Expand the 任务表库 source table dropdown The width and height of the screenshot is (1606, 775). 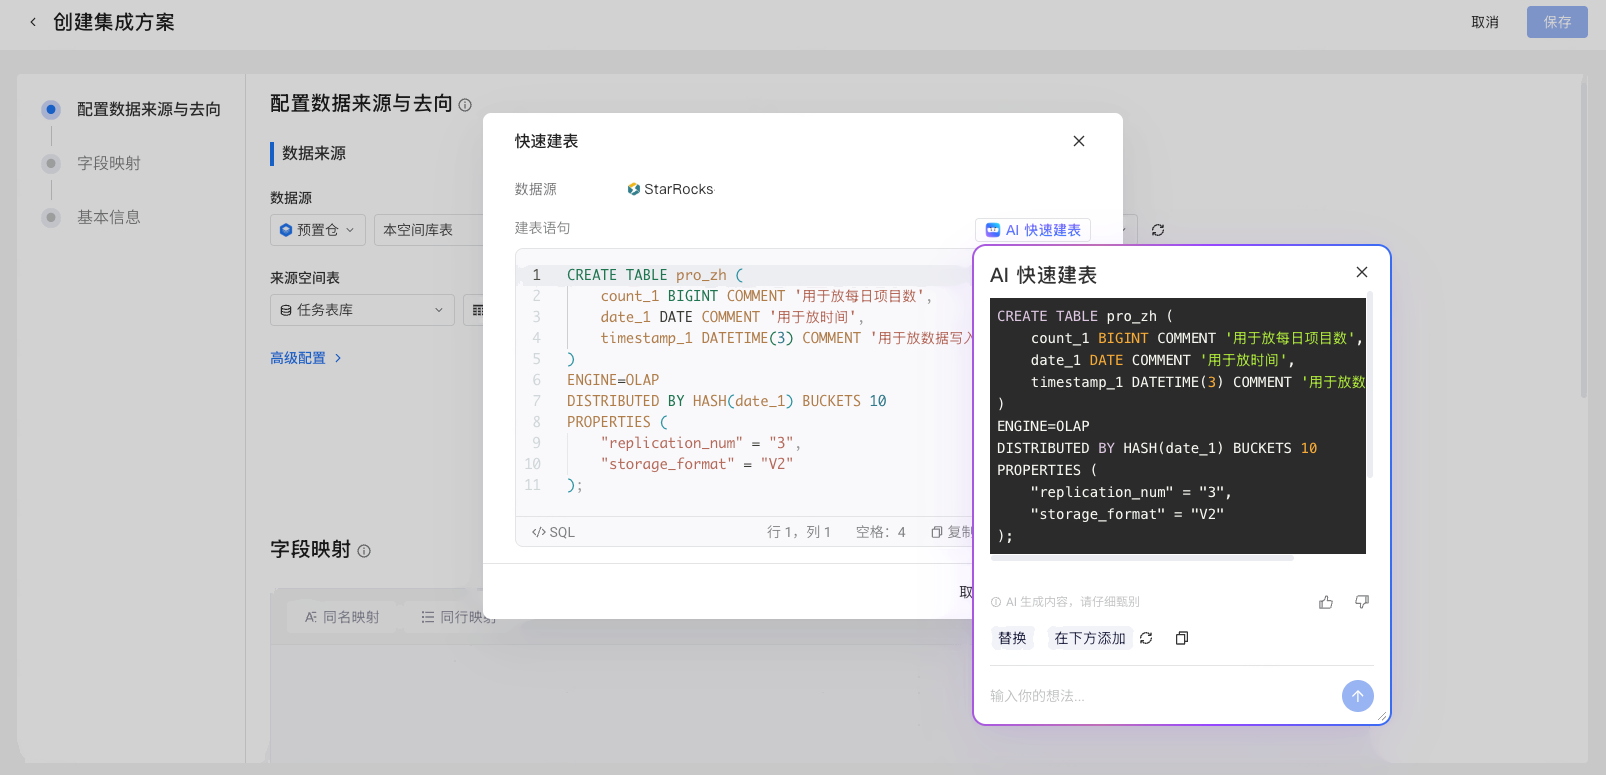[362, 310]
